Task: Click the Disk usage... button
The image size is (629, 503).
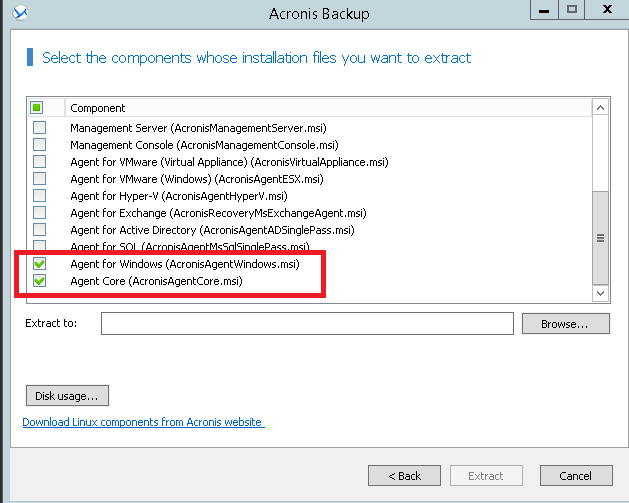Action: [68, 395]
